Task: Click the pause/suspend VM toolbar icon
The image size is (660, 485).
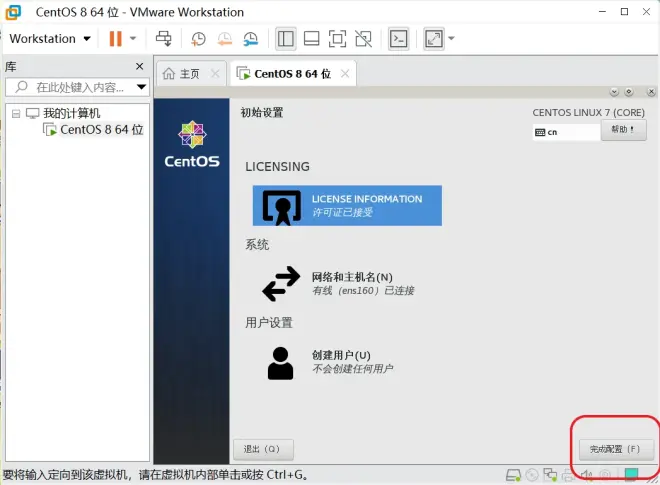Action: 115,39
